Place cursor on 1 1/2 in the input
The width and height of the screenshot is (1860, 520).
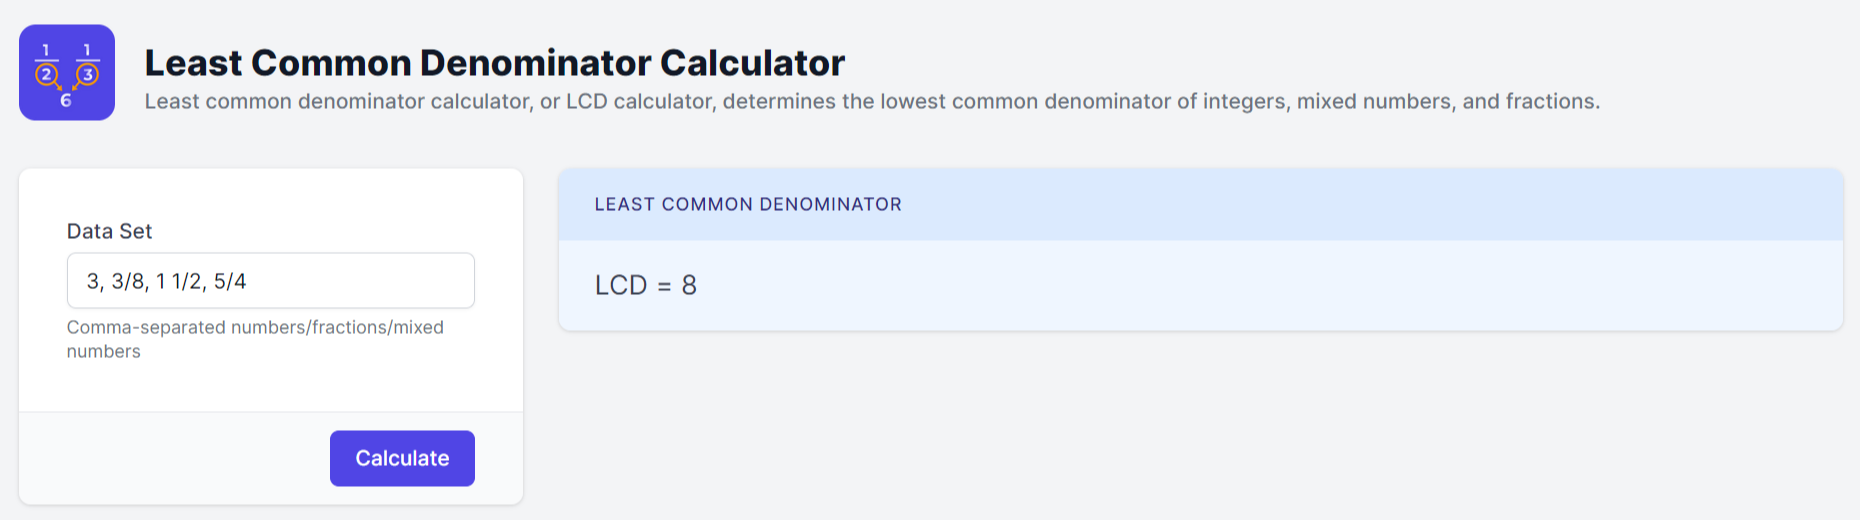(180, 282)
